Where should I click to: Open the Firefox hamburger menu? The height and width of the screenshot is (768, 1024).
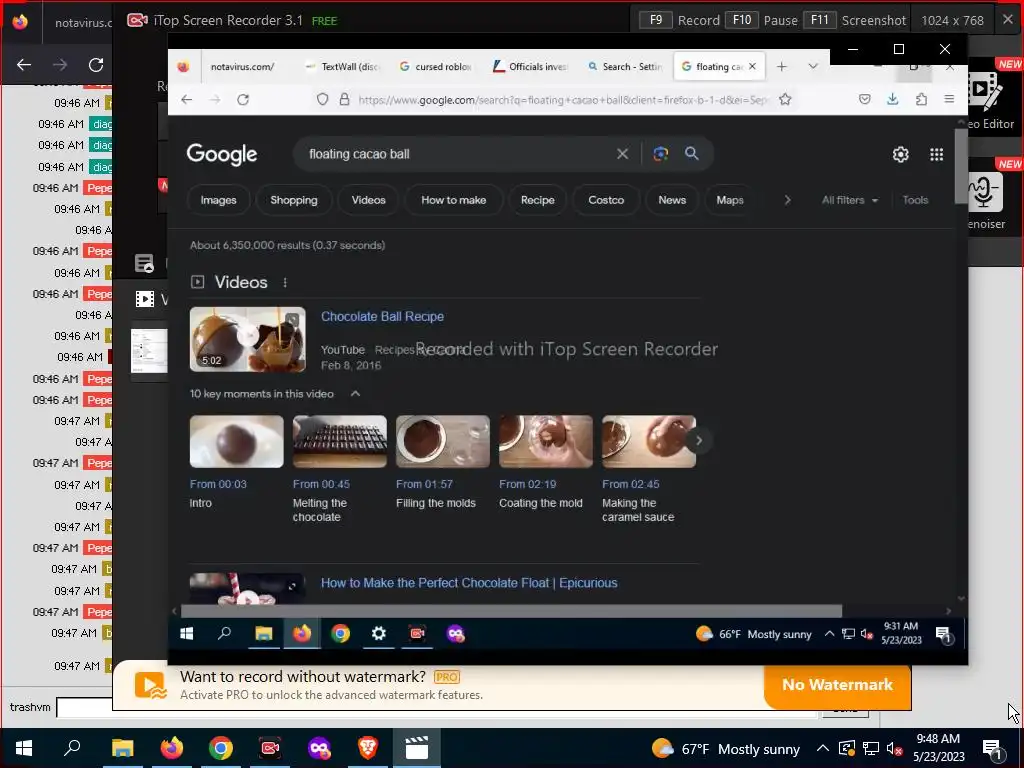tap(950, 99)
